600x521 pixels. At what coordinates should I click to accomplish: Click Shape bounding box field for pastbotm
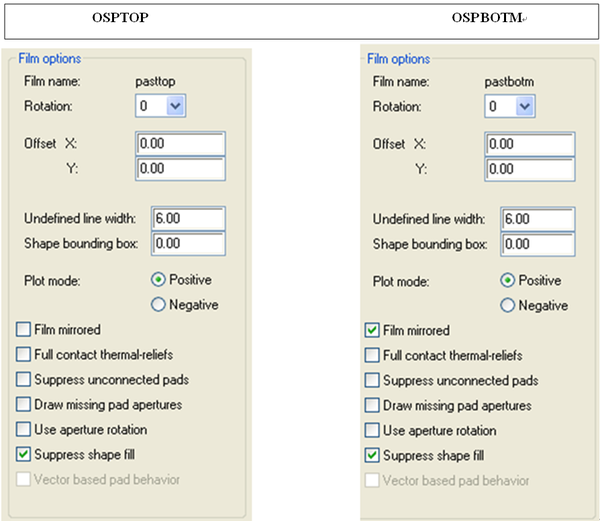[x=537, y=243]
